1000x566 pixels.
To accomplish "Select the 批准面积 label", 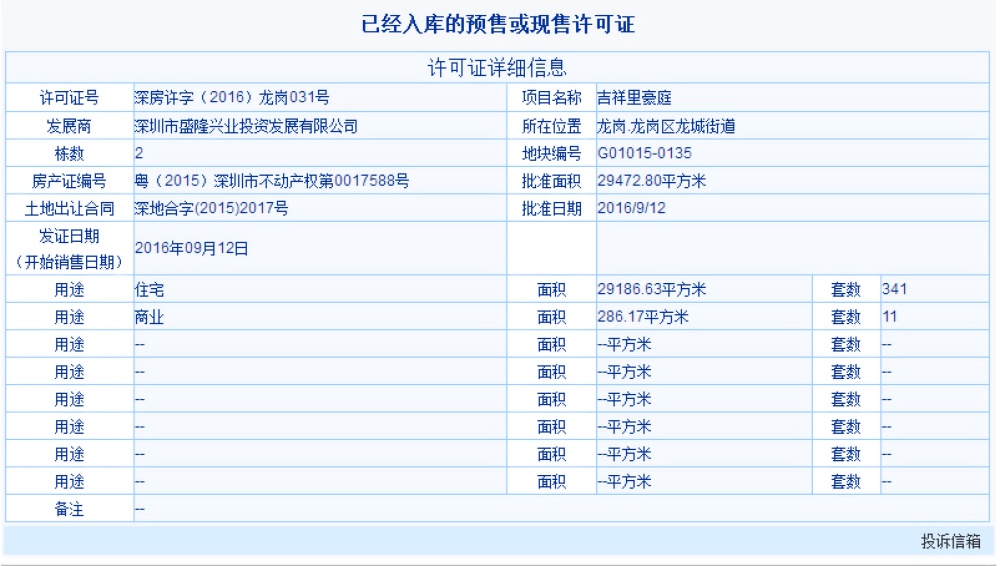I will [552, 181].
